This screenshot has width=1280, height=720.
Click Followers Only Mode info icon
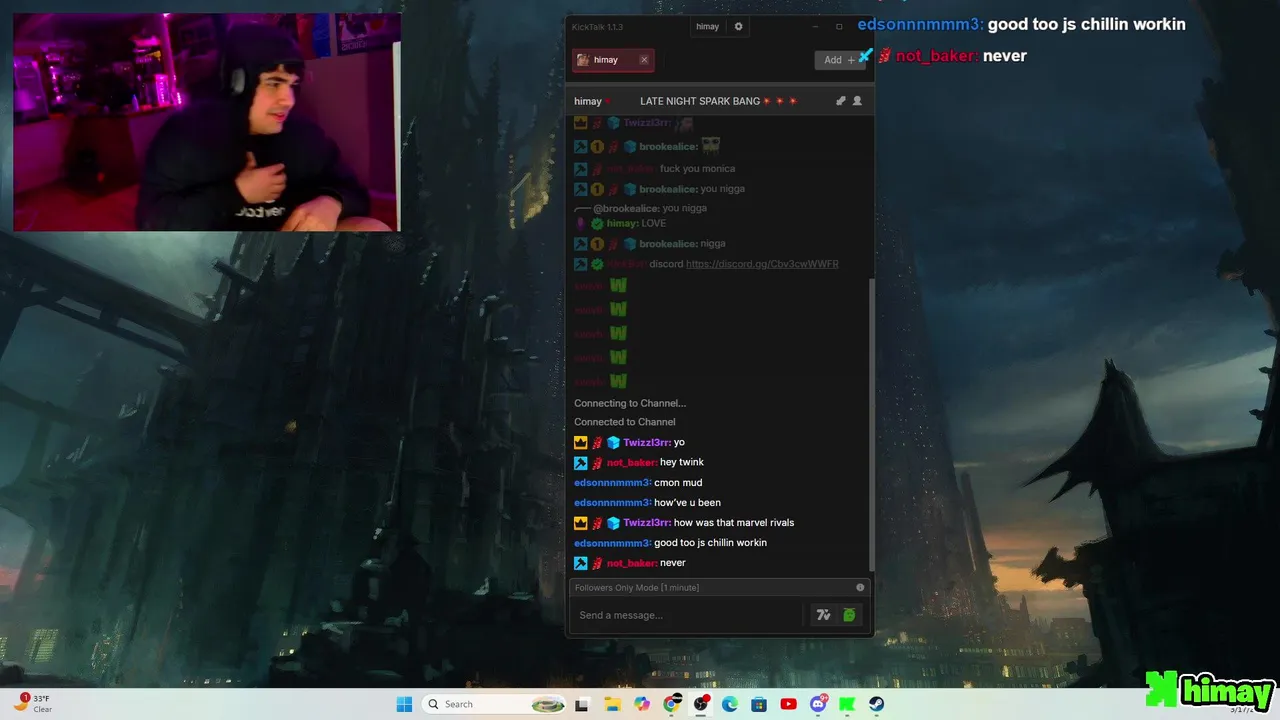pos(860,588)
